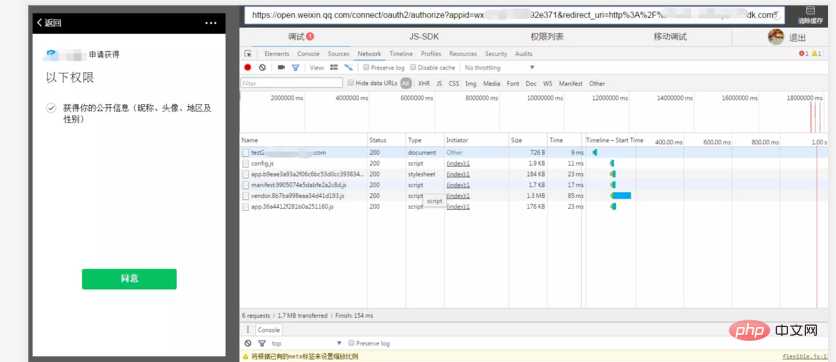The image size is (836, 362).
Task: Open the console drawer three-dot menu
Action: click(247, 329)
